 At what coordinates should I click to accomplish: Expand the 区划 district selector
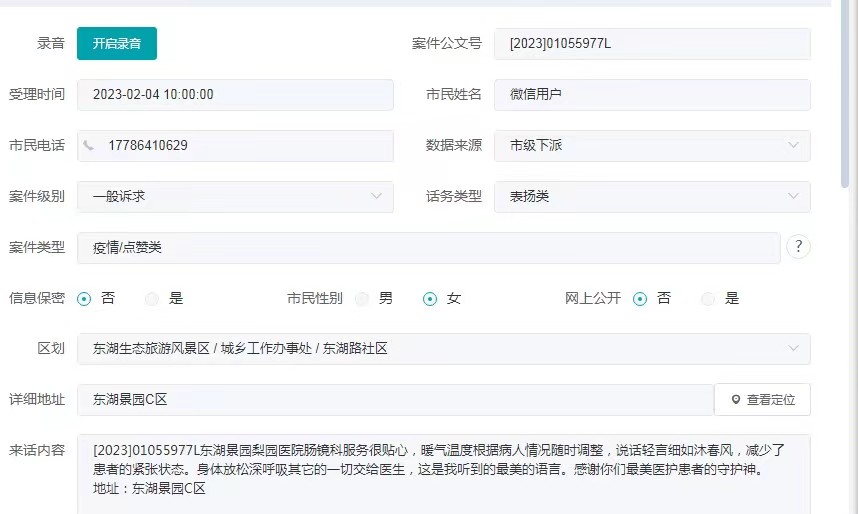[x=443, y=349]
